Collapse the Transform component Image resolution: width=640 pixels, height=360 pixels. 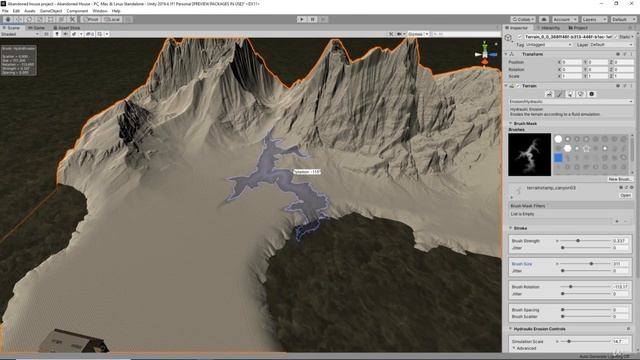[506, 54]
